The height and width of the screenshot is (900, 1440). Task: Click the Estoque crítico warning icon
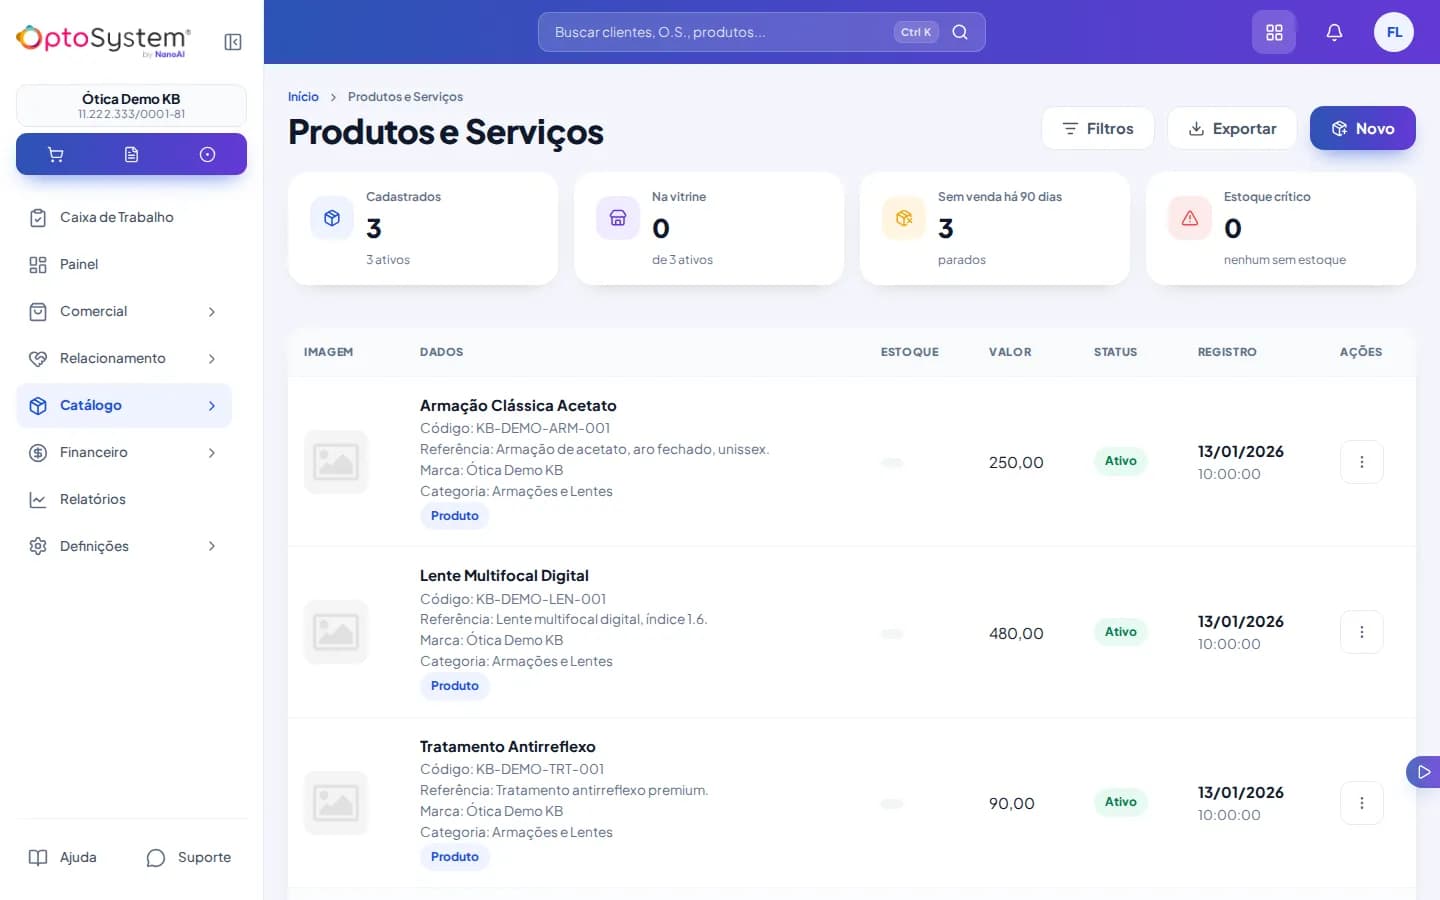(1190, 218)
